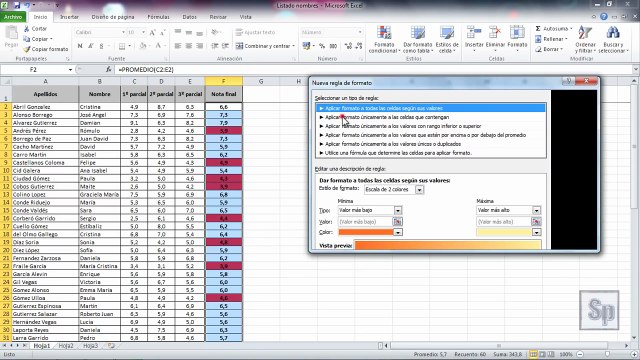Open Mínima color dropdown arrow
The image size is (640, 360).
click(x=398, y=232)
